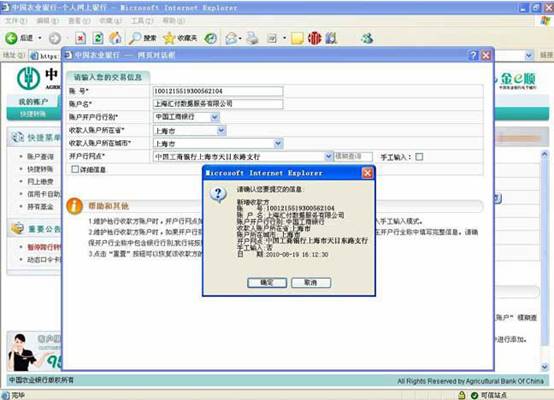This screenshot has height=400, width=554.
Task: Open the Edit icon dropdown arrow
Action: point(284,38)
